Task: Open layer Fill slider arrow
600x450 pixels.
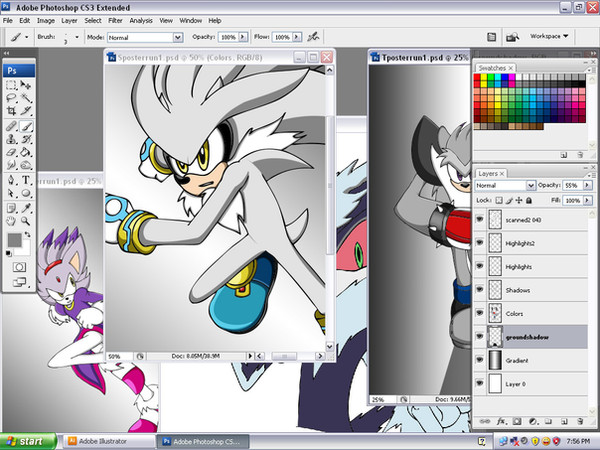Action: 587,200
